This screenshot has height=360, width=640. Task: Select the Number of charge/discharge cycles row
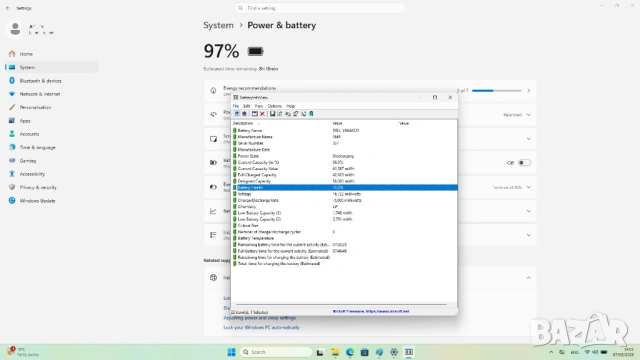tap(344, 232)
